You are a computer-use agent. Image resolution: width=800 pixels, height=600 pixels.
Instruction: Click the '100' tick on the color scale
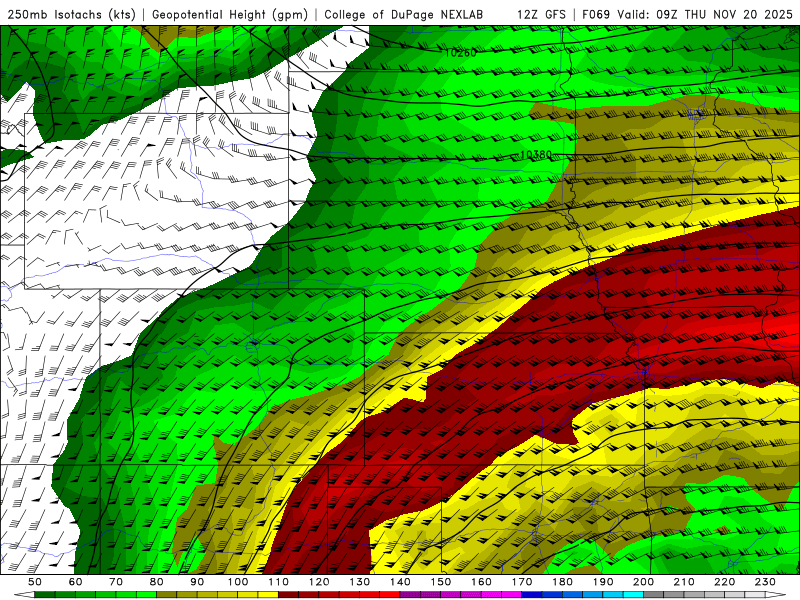click(x=238, y=582)
